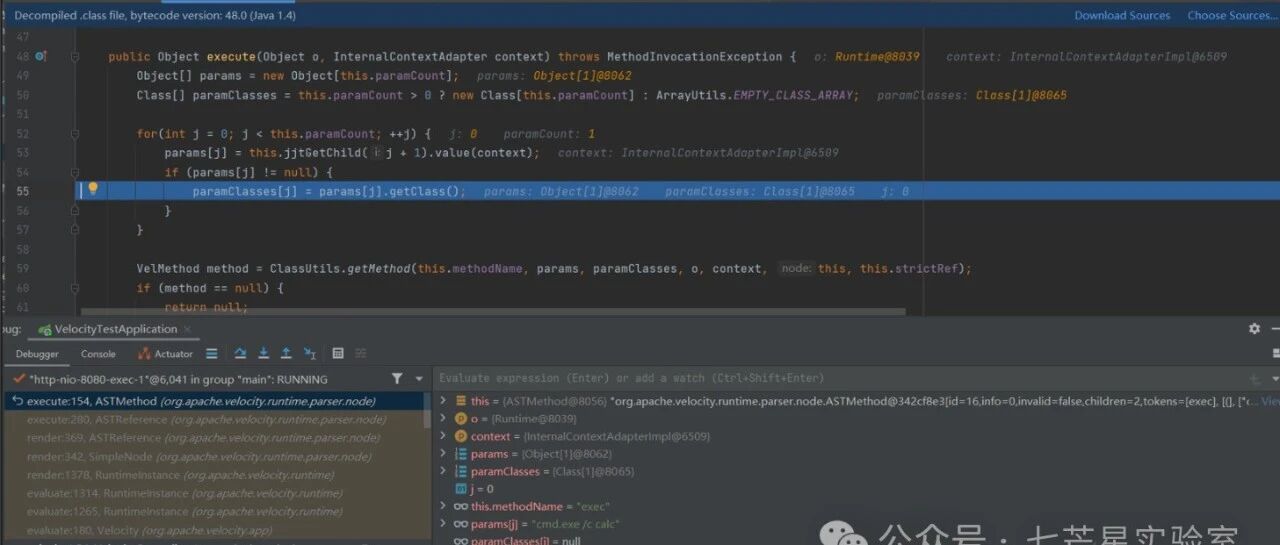The height and width of the screenshot is (545, 1280).
Task: Expand the 'context' variable node
Action: coord(443,436)
